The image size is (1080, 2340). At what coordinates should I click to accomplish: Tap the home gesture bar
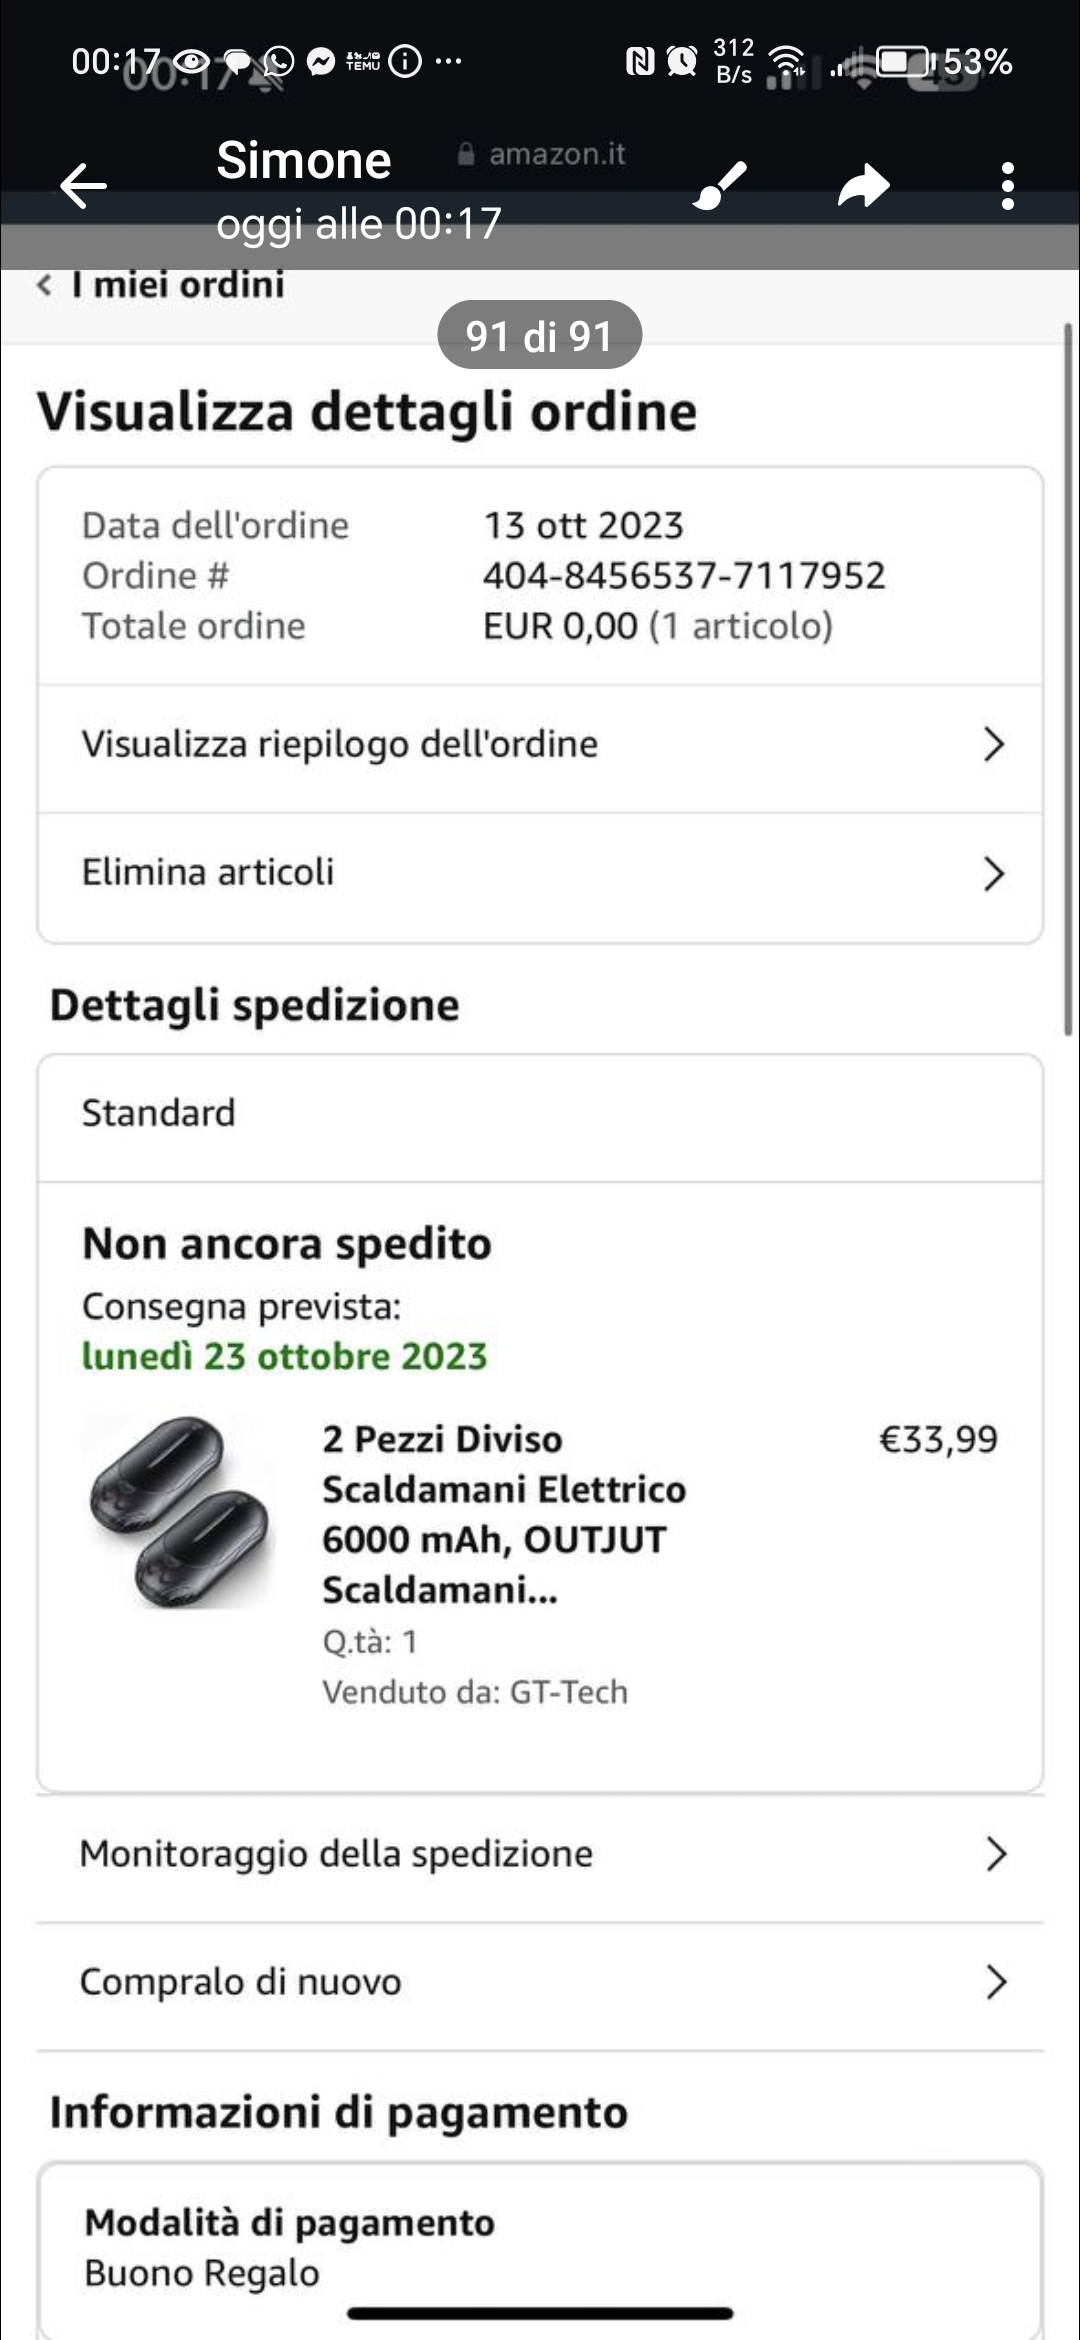540,2313
